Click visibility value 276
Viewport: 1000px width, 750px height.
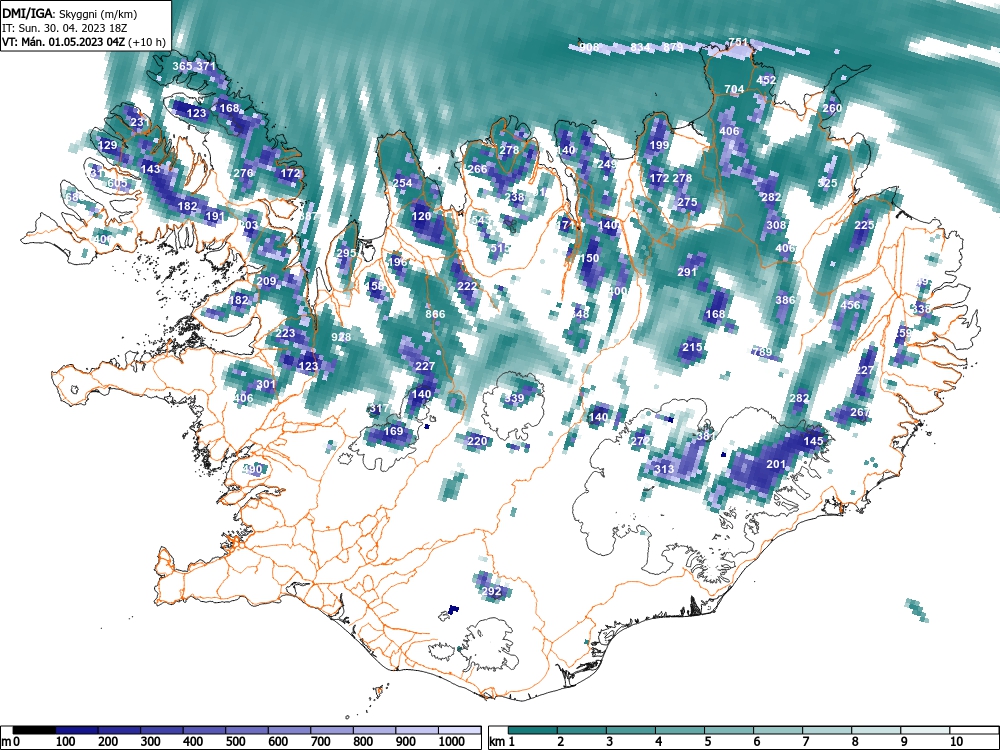(243, 173)
